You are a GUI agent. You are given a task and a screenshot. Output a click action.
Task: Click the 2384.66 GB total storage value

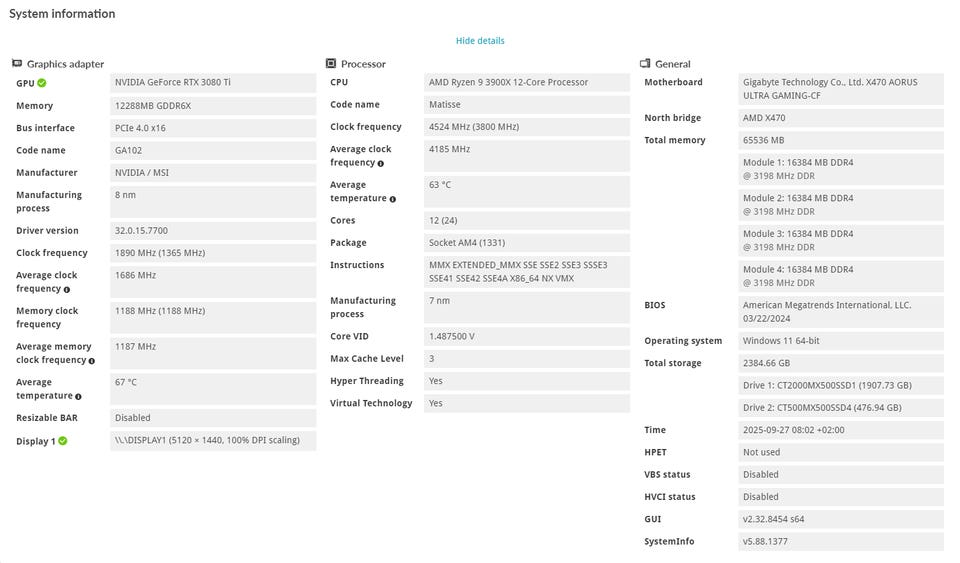841,364
